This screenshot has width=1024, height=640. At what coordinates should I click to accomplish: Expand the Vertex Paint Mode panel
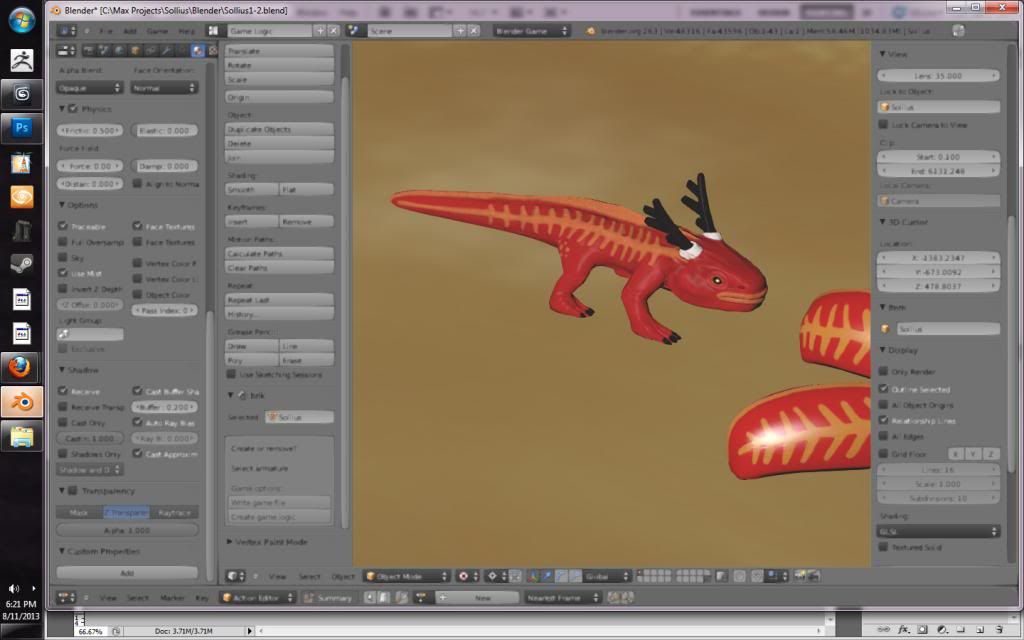(230, 541)
